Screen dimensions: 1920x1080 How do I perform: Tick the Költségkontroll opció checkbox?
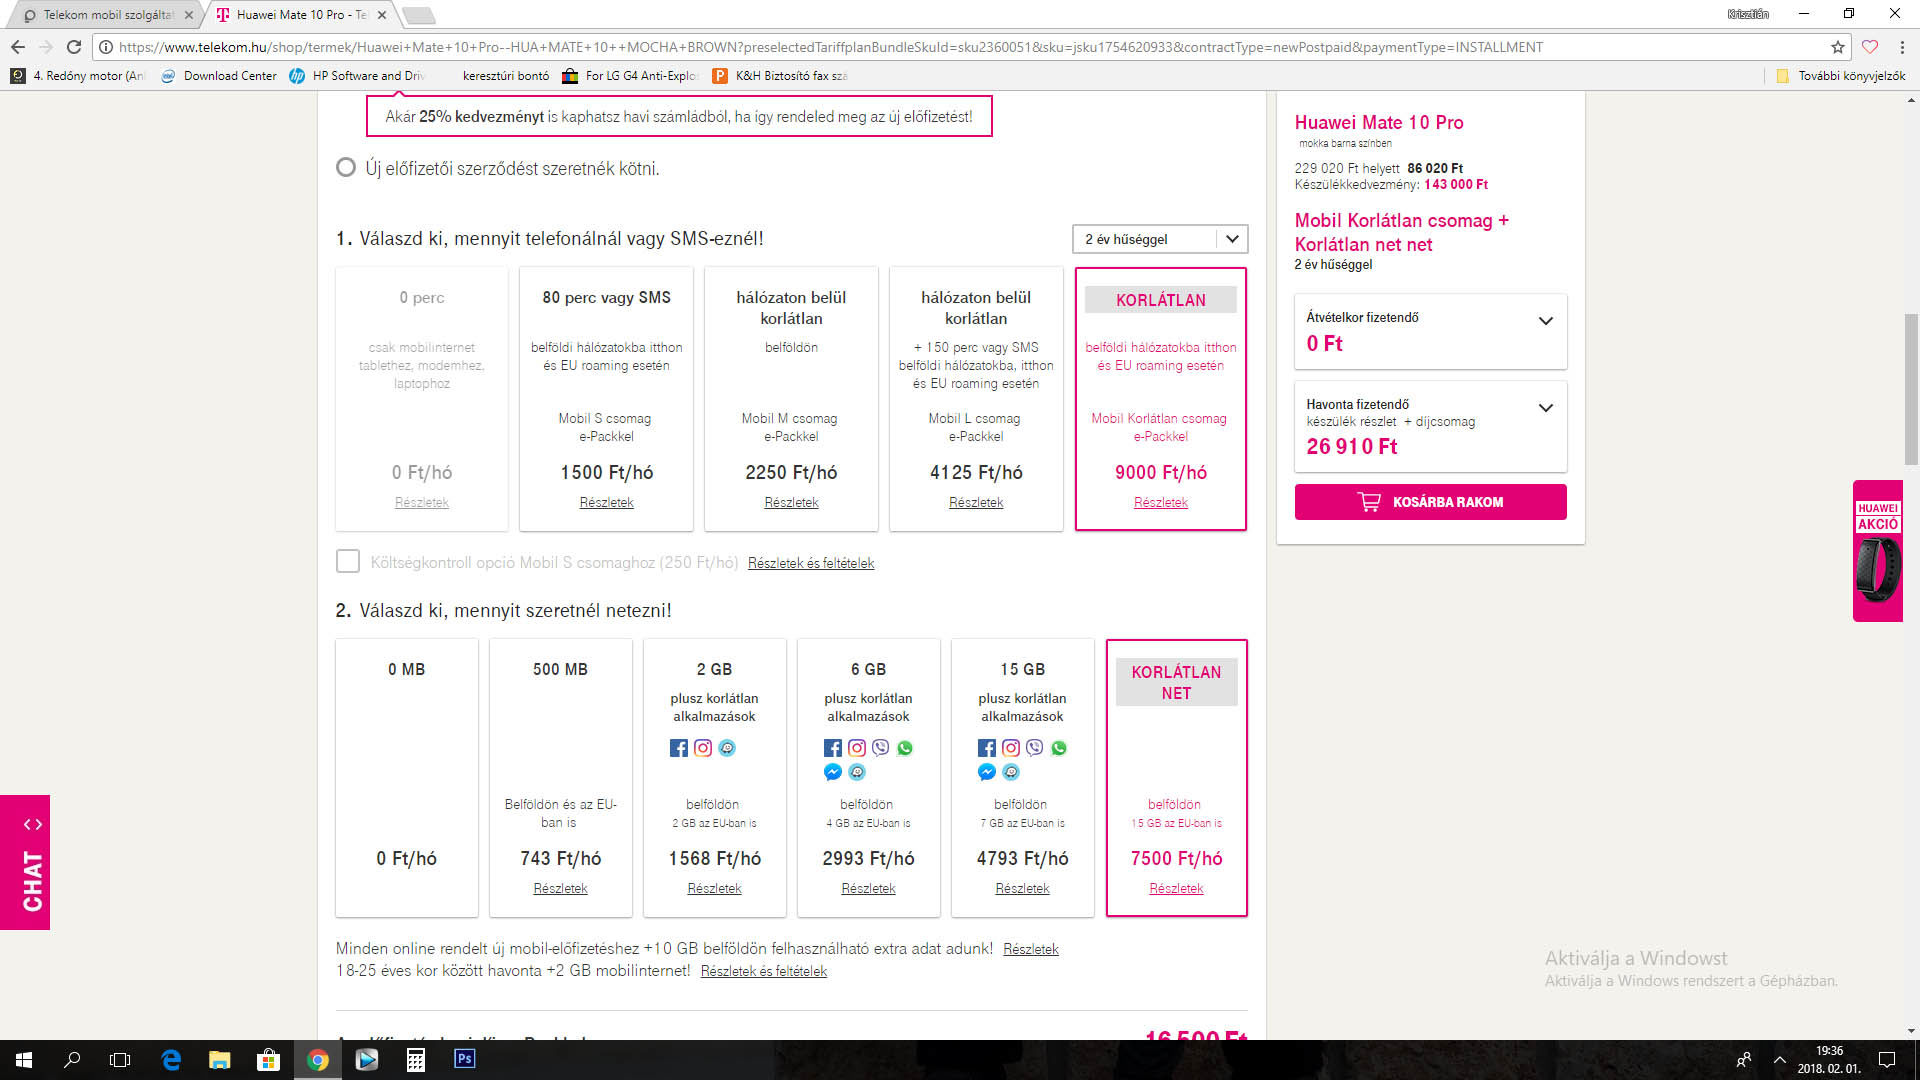pos(348,561)
